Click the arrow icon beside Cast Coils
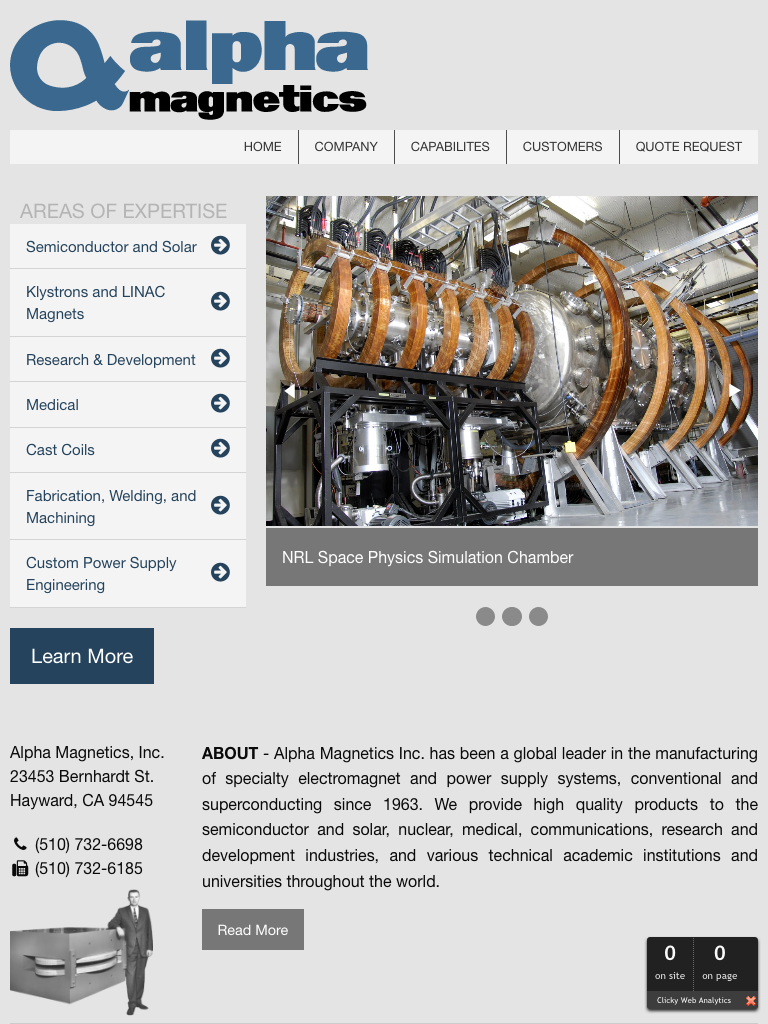 point(221,448)
